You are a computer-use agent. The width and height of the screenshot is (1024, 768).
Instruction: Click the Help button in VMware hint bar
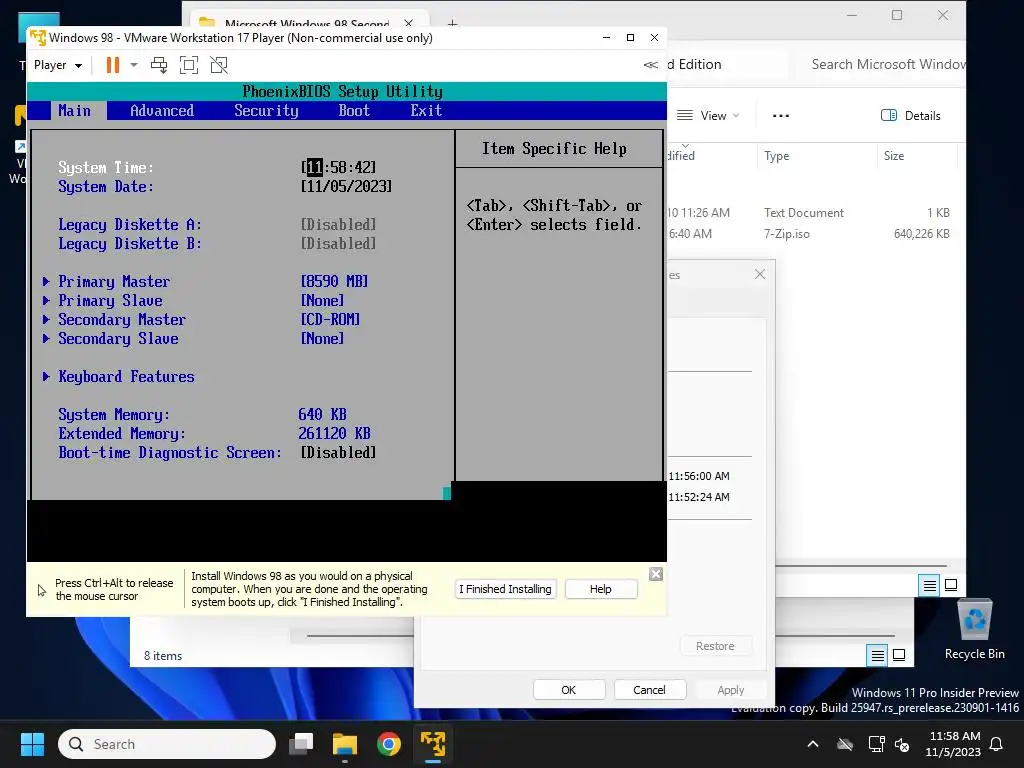point(601,589)
